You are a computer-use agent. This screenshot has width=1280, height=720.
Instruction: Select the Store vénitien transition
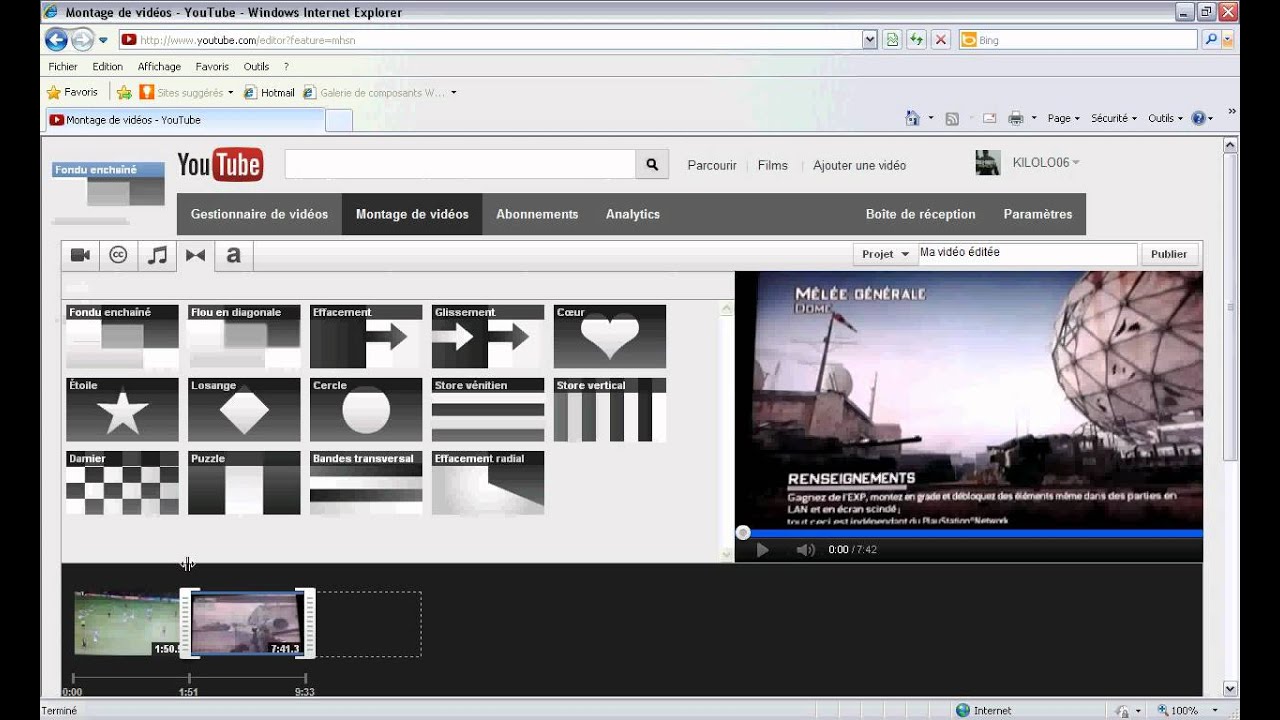click(x=488, y=410)
